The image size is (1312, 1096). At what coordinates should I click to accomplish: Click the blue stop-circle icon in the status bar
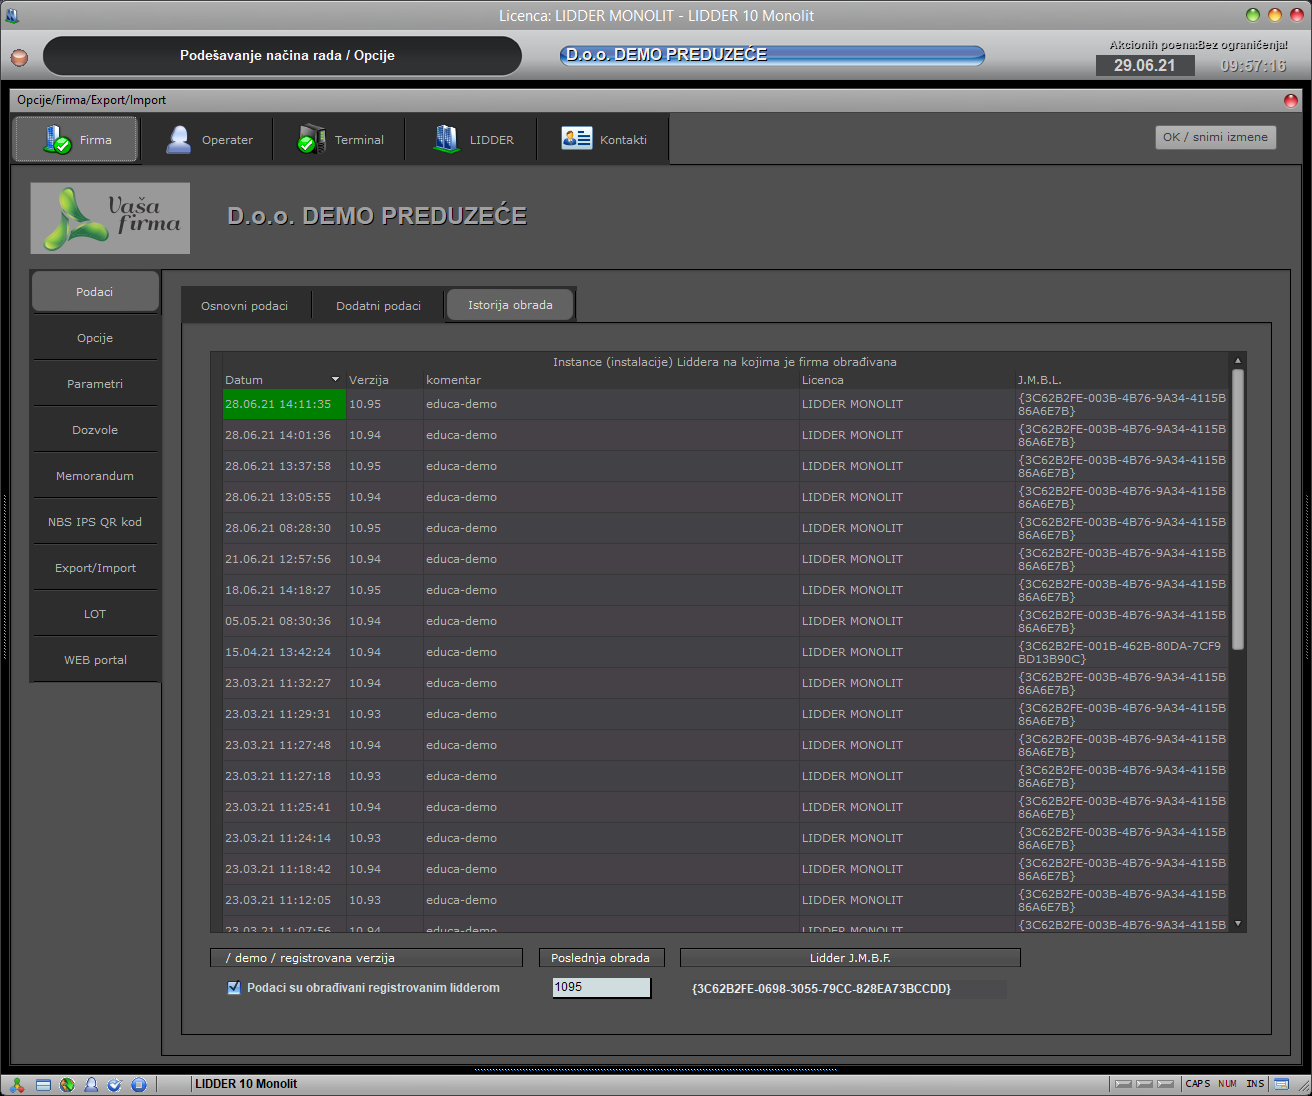click(139, 1084)
